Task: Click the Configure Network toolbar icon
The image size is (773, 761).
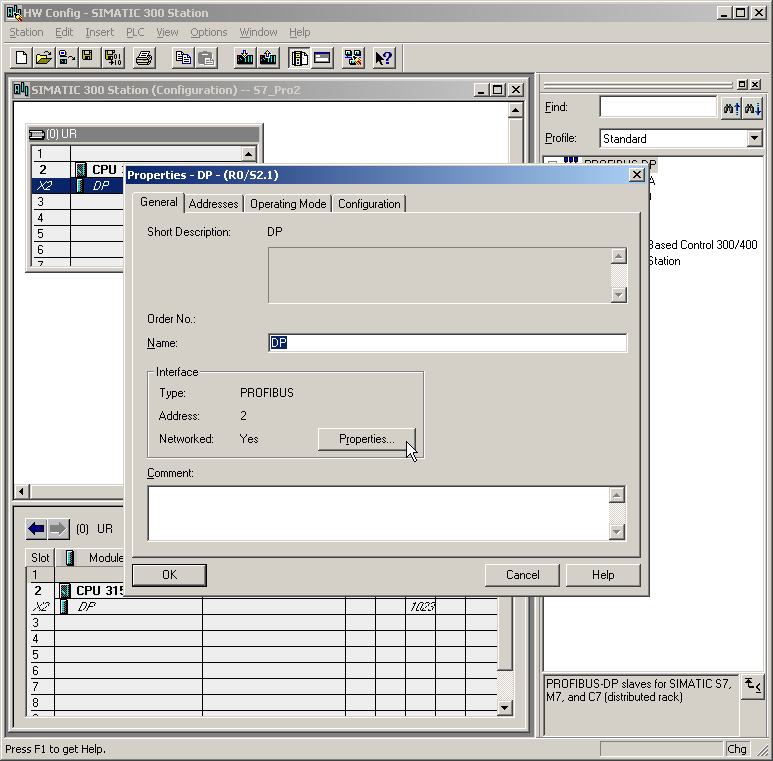Action: click(x=353, y=58)
